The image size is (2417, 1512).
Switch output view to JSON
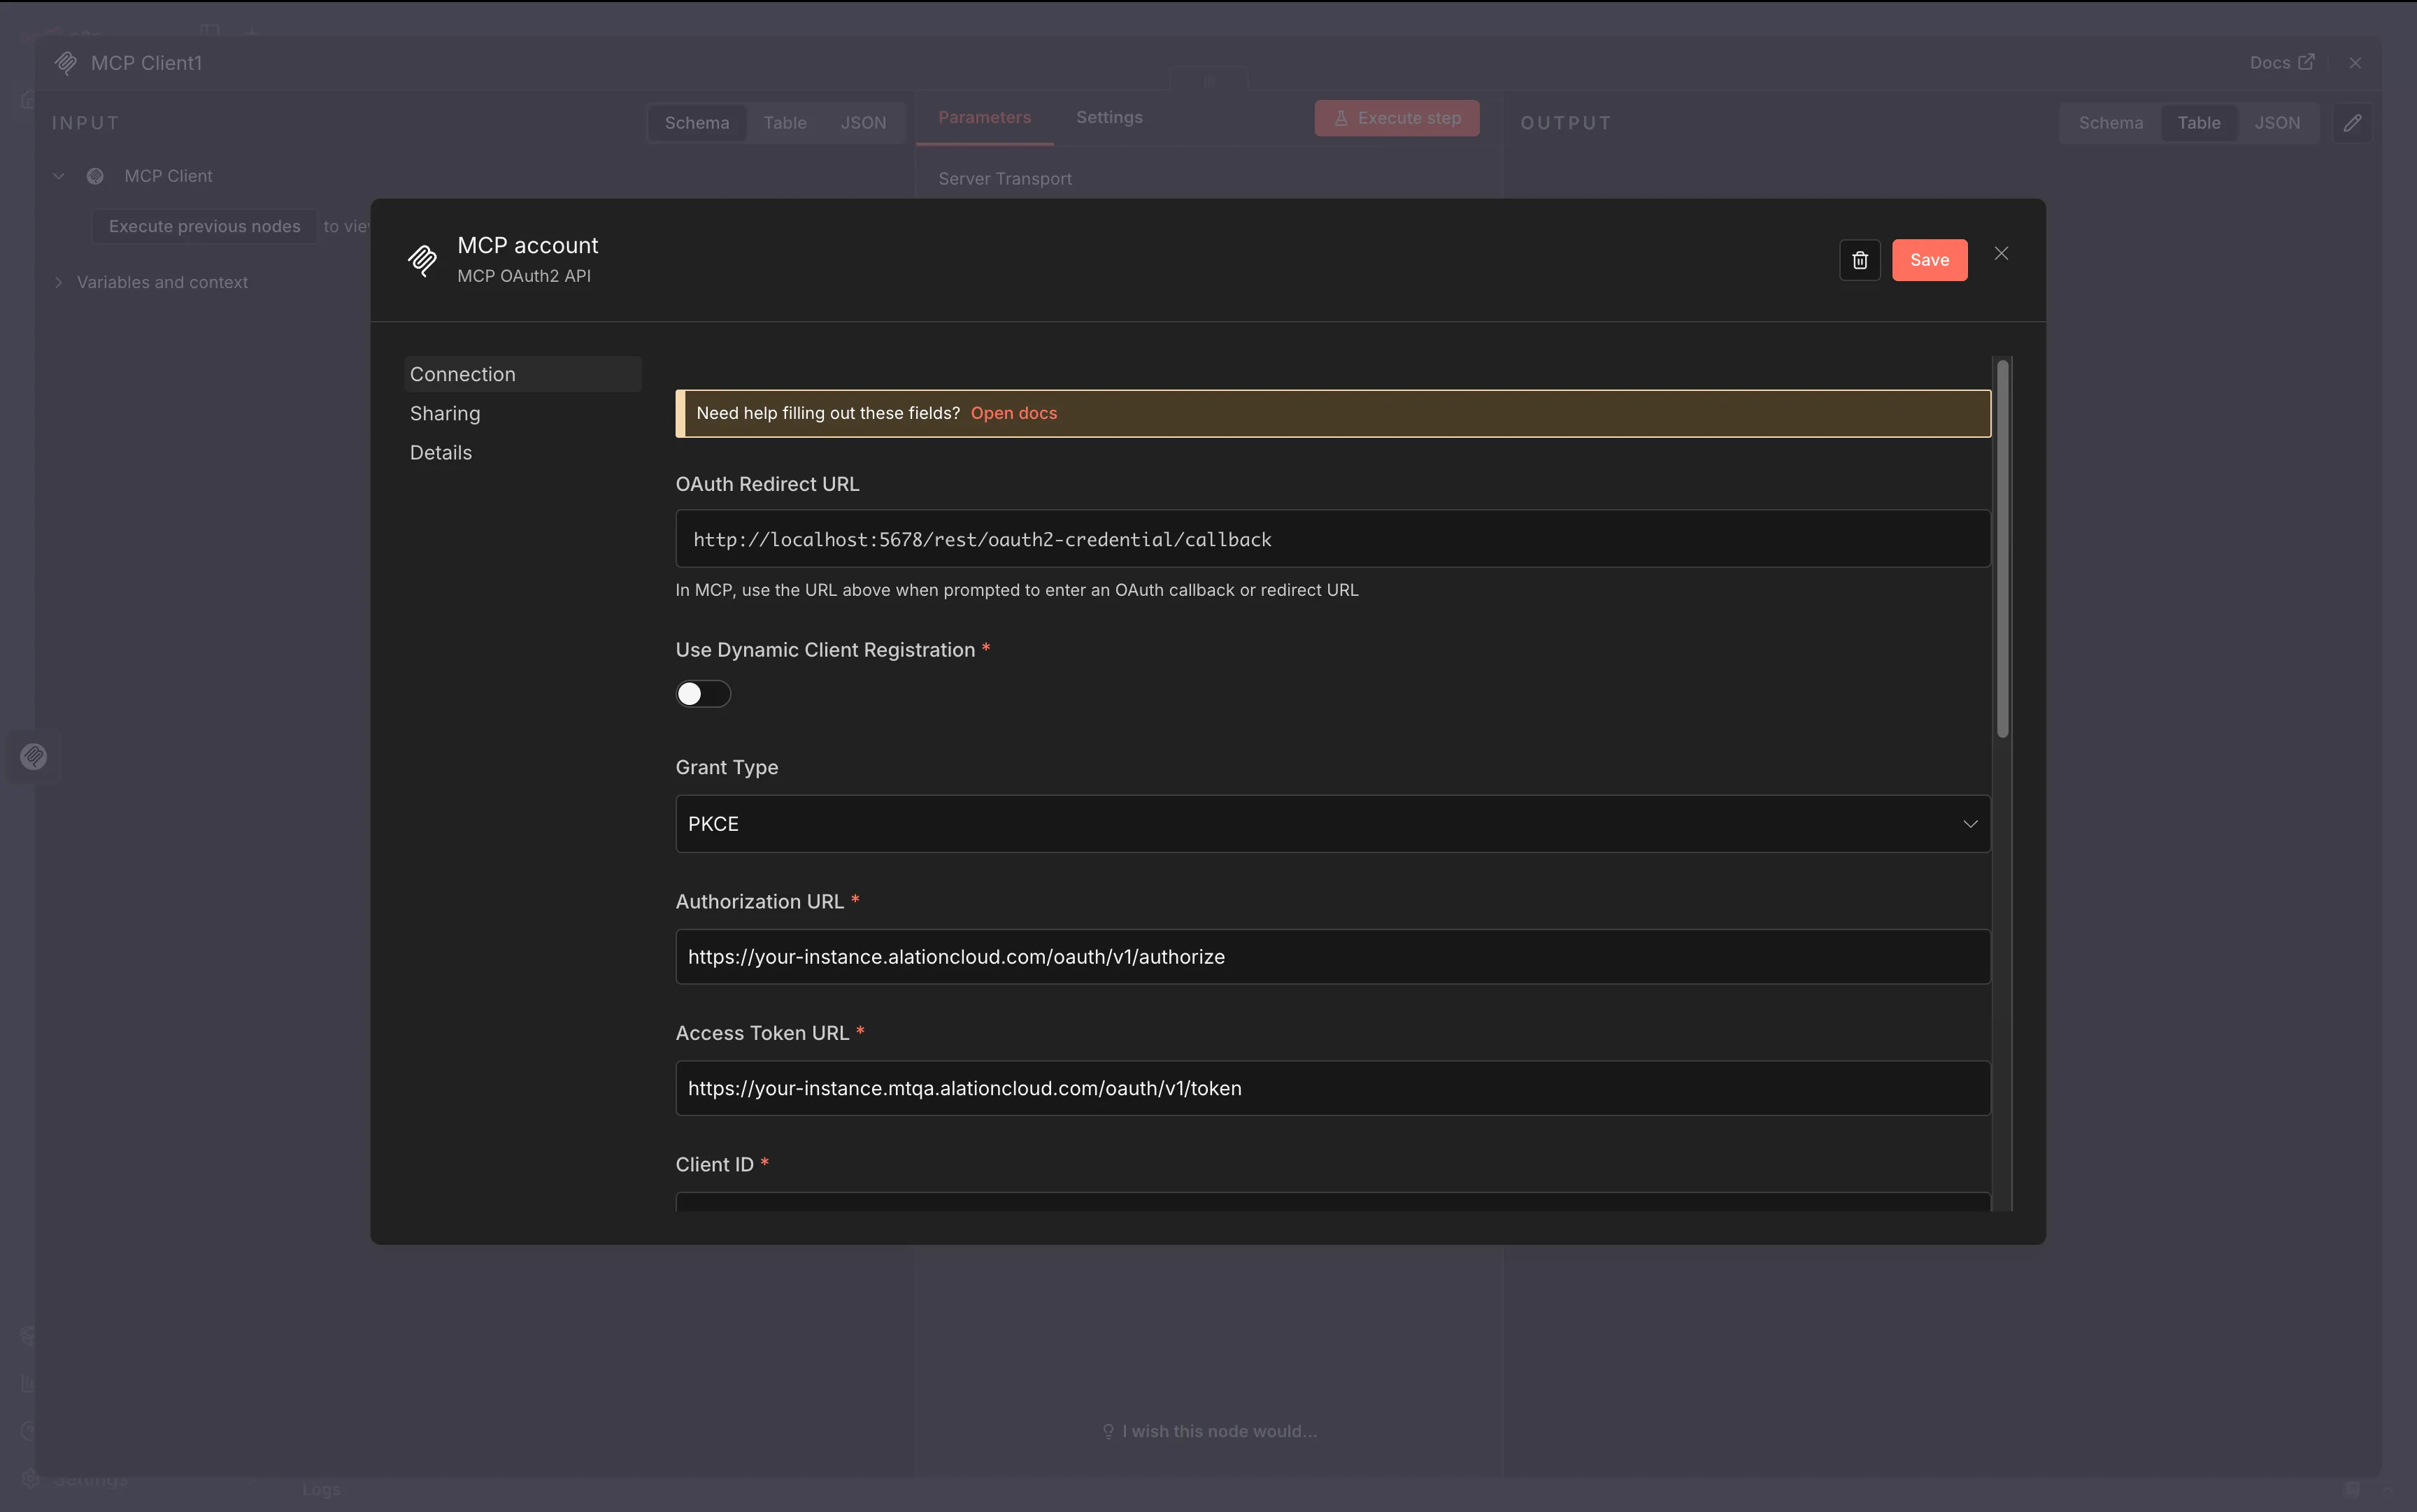point(2278,122)
